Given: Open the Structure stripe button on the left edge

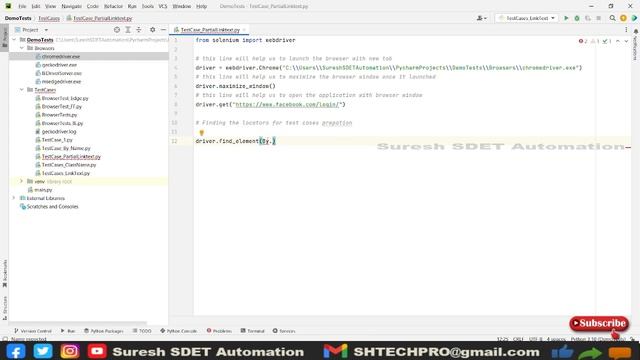Looking at the screenshot, I should [x=4, y=308].
